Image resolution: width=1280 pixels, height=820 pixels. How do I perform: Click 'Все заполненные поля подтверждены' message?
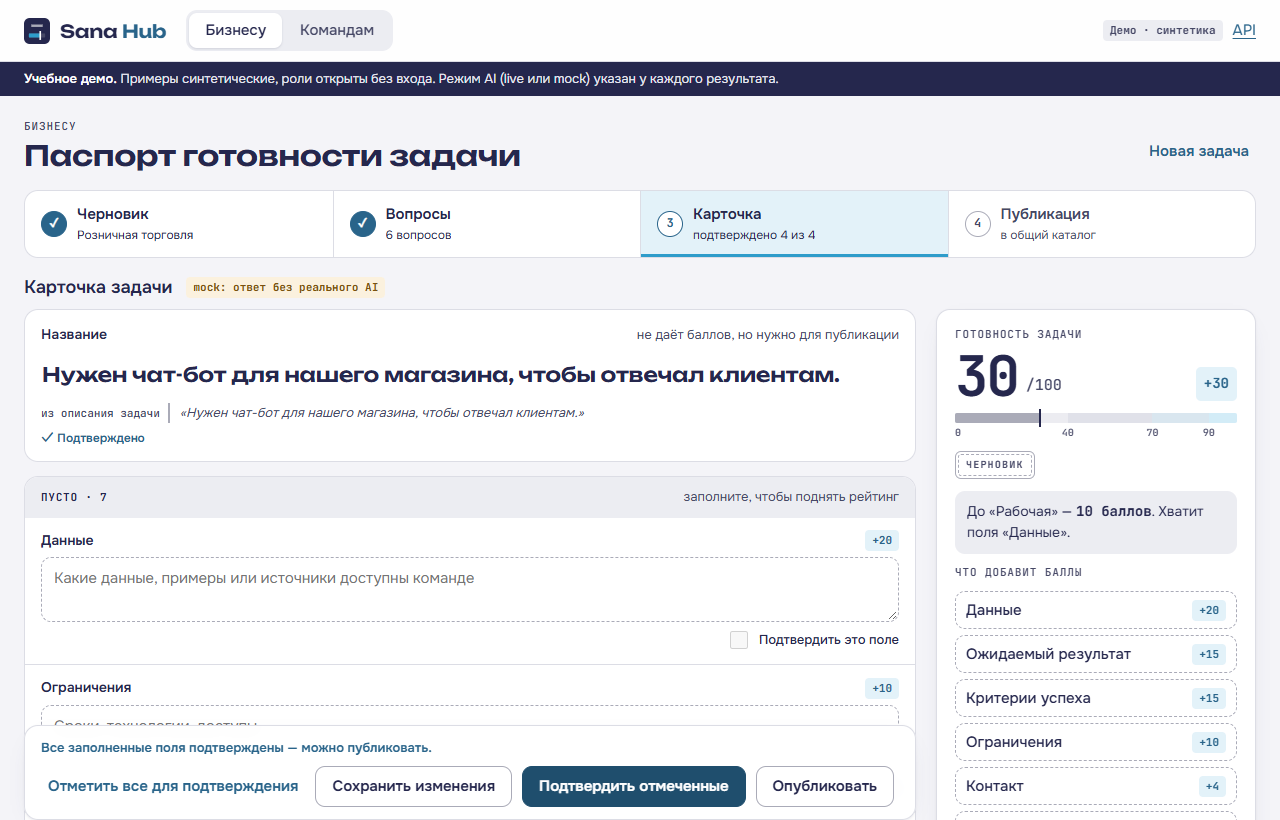236,748
